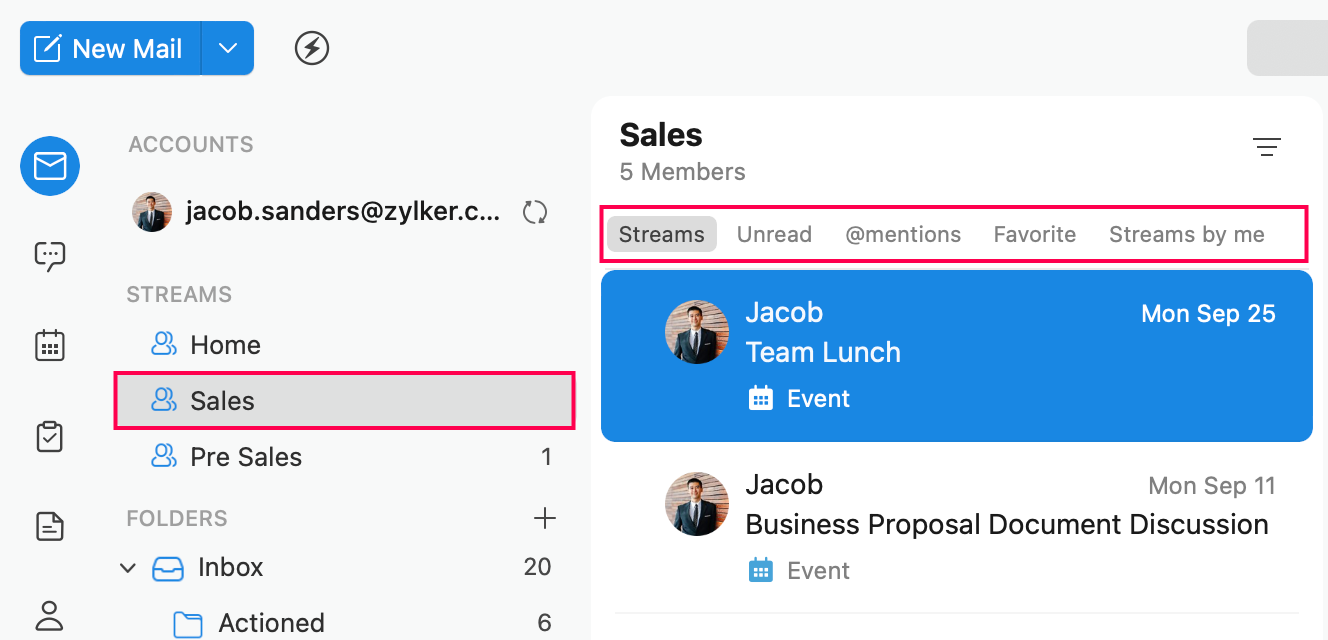Open the Pre Sales stream
Viewport: 1328px width, 640px height.
click(246, 457)
